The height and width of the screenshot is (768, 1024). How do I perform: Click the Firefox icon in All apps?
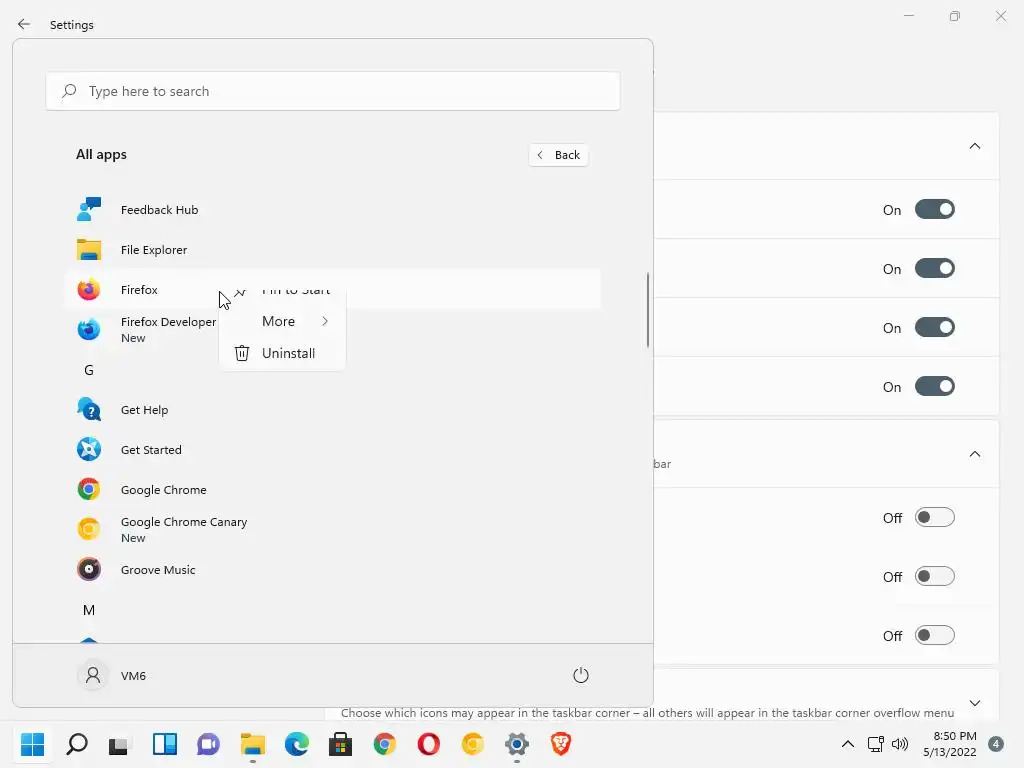pos(89,289)
